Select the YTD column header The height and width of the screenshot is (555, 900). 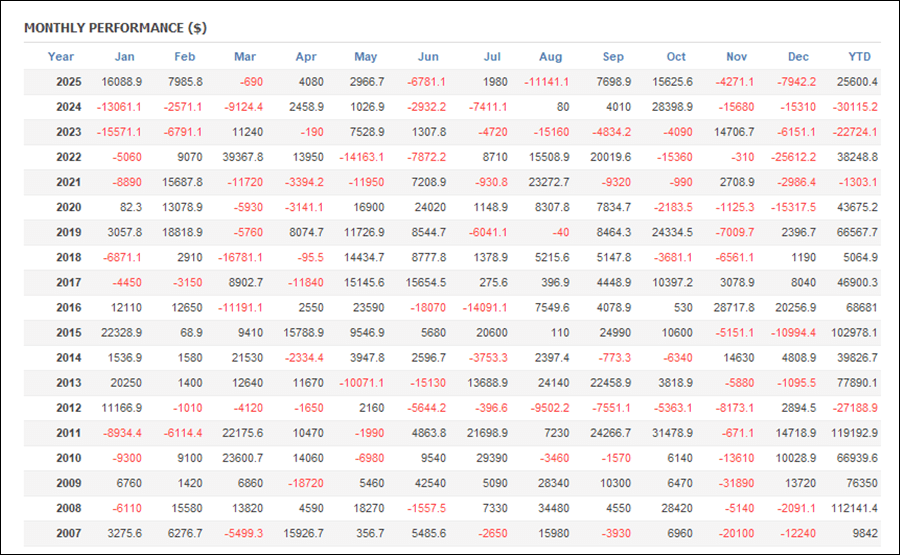[x=859, y=57]
